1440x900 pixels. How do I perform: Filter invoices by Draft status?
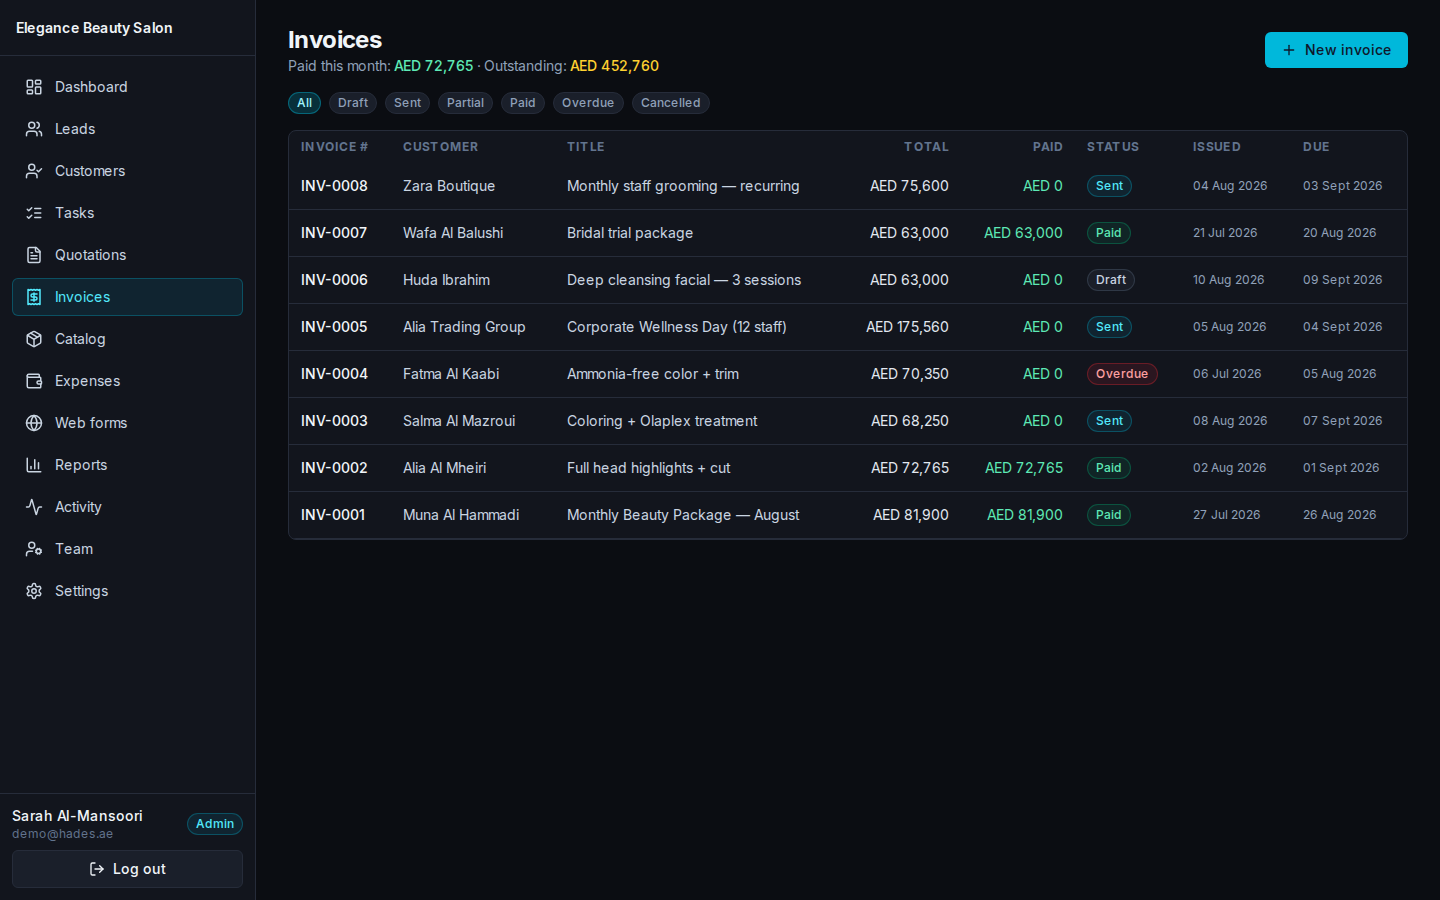353,103
